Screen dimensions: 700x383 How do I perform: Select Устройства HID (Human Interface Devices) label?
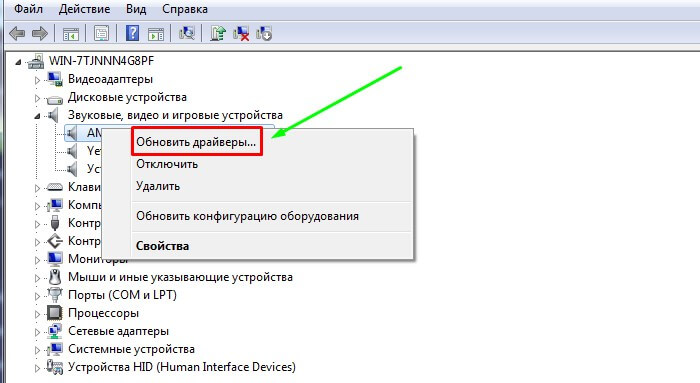[182, 367]
